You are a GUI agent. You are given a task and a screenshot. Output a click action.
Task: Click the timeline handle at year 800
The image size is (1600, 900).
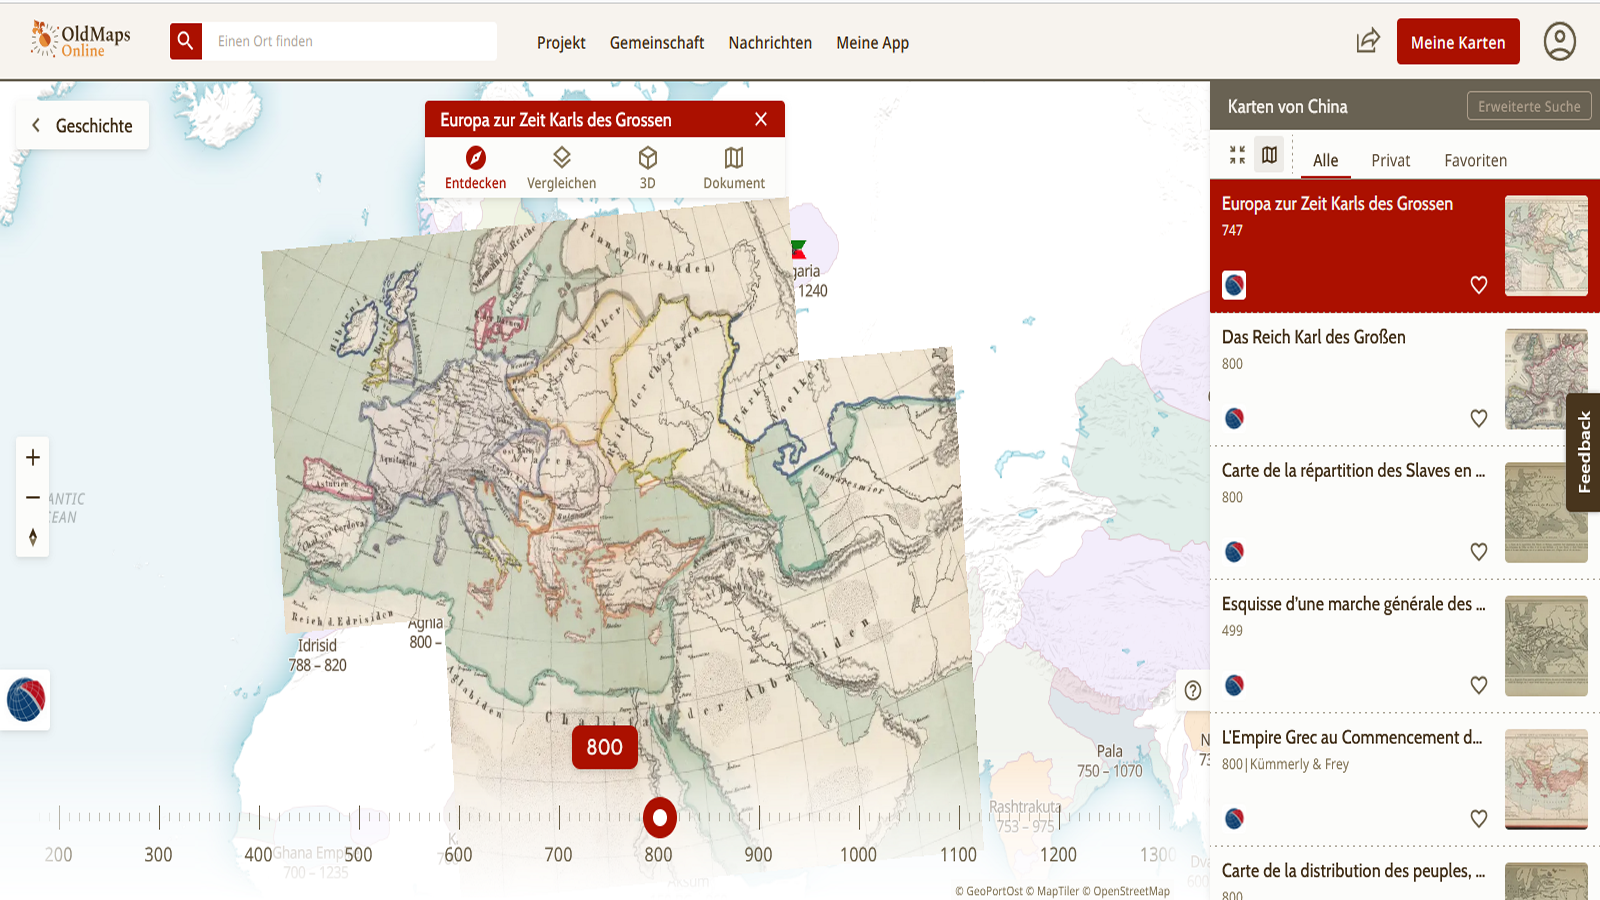[660, 818]
